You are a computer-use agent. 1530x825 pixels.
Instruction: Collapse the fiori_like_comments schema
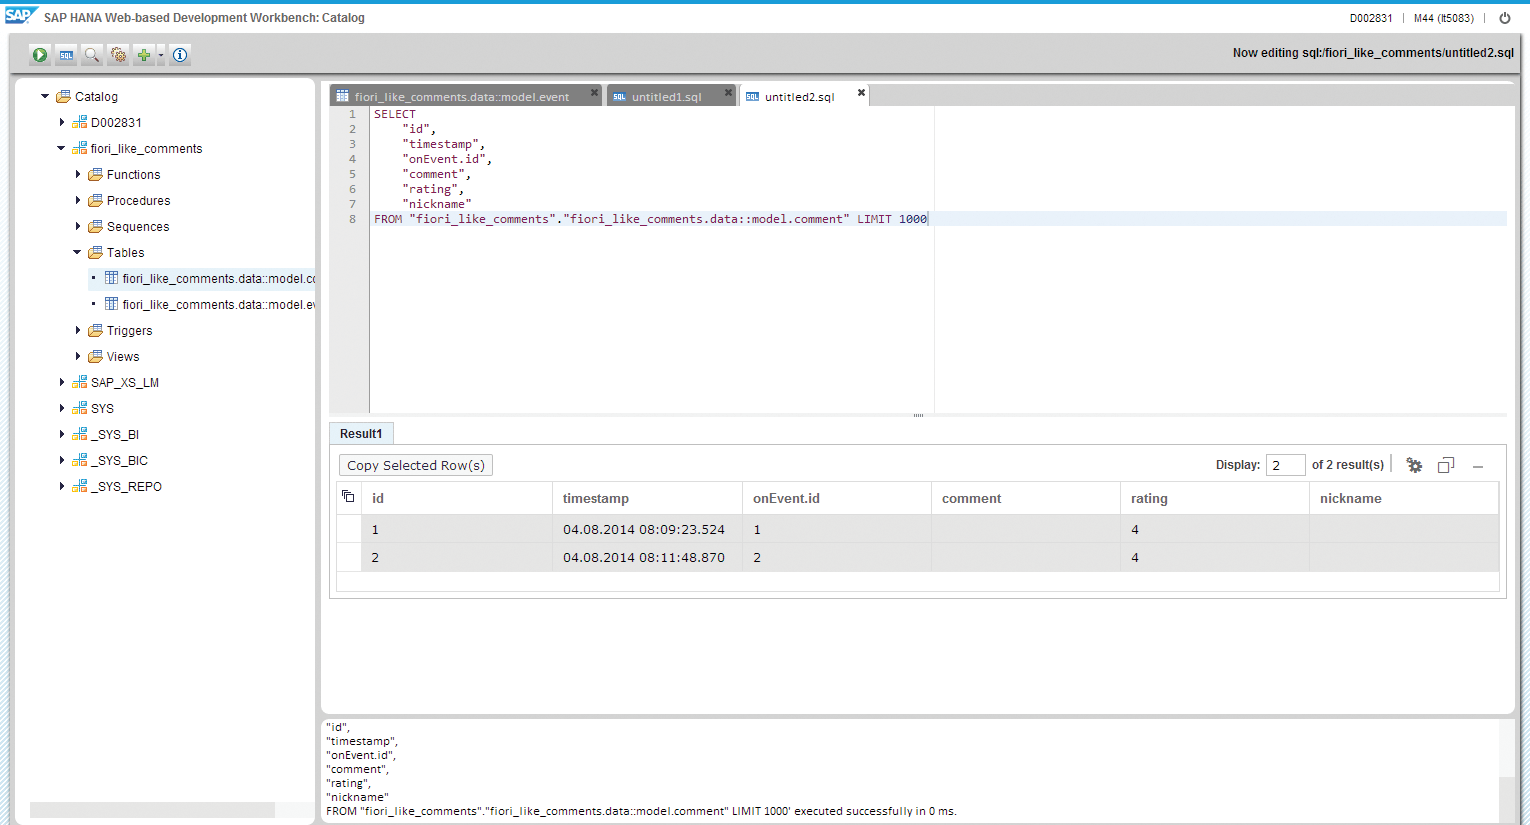tap(61, 148)
